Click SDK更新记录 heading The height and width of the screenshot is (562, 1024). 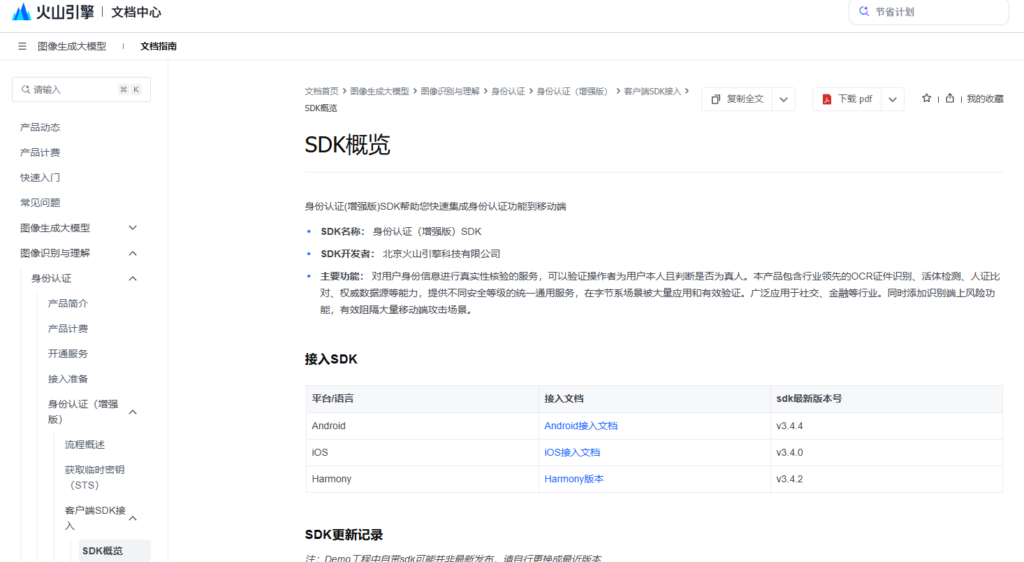(344, 535)
